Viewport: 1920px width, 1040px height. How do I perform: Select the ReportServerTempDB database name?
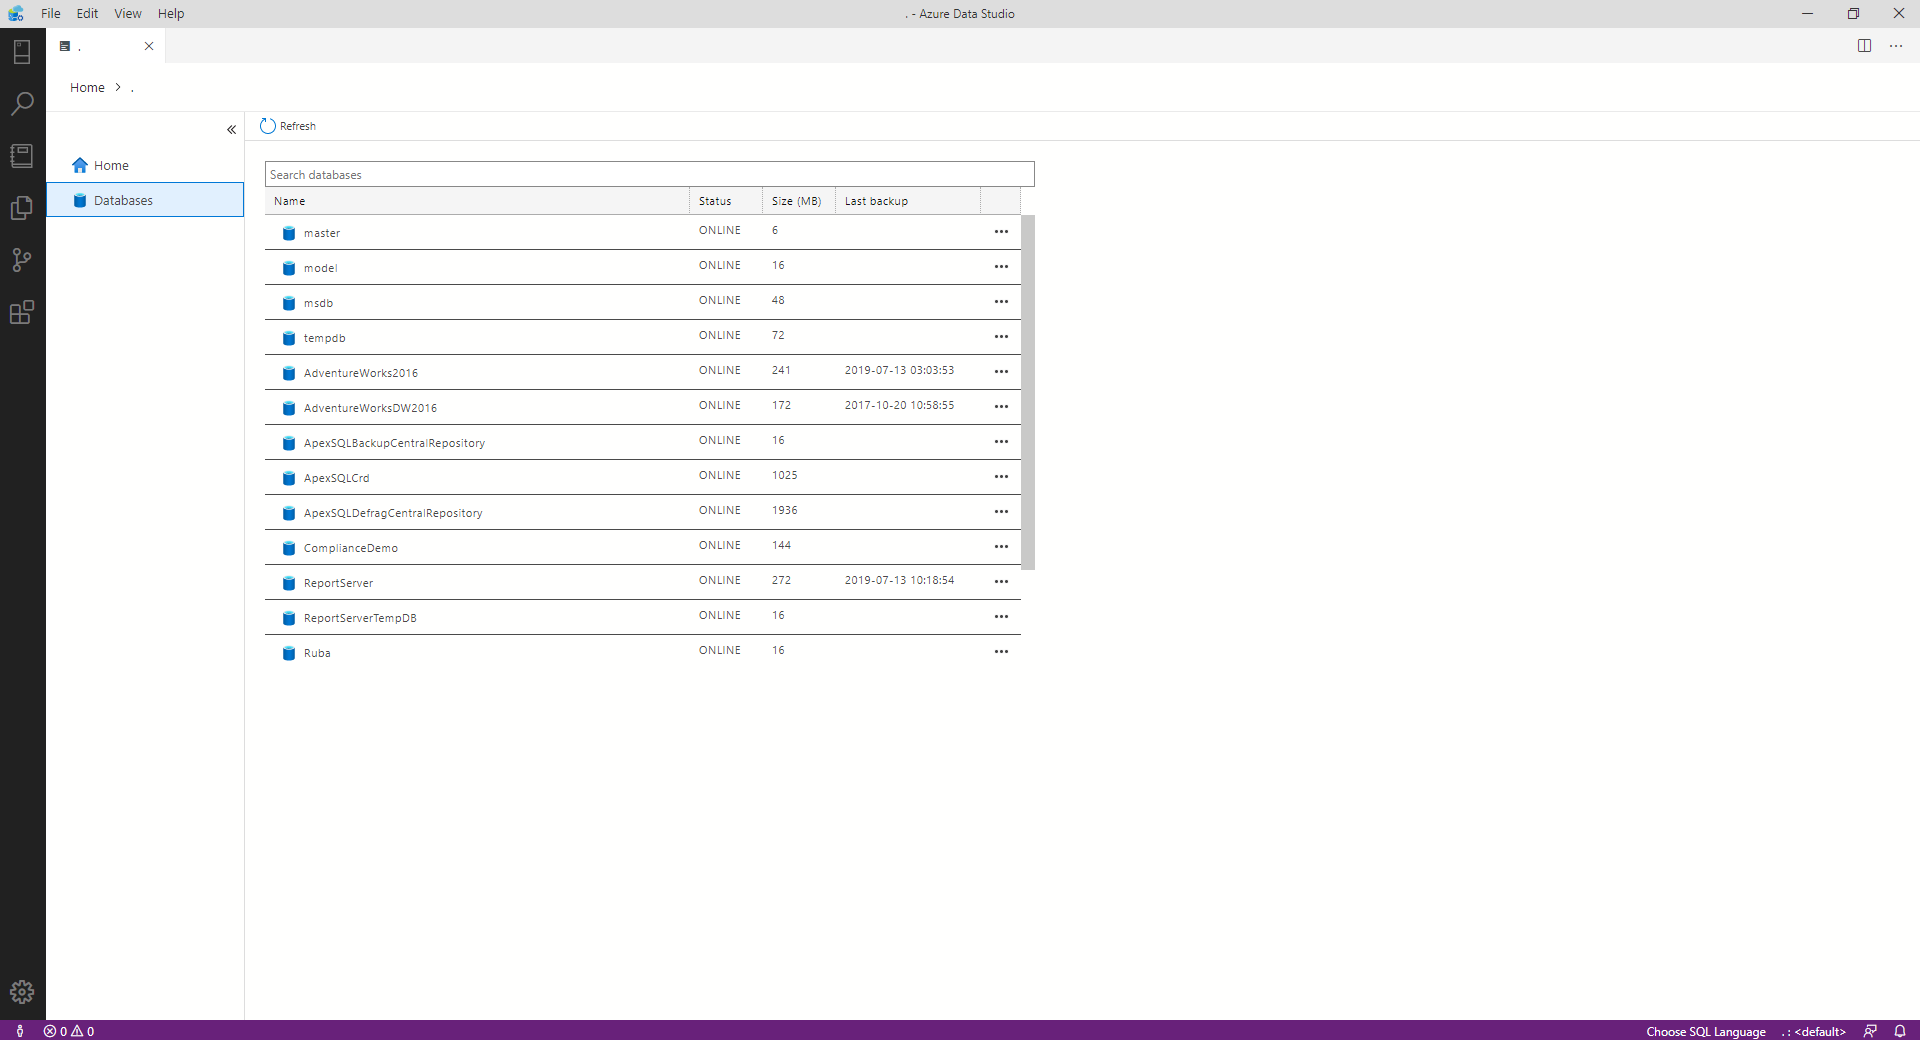point(360,618)
